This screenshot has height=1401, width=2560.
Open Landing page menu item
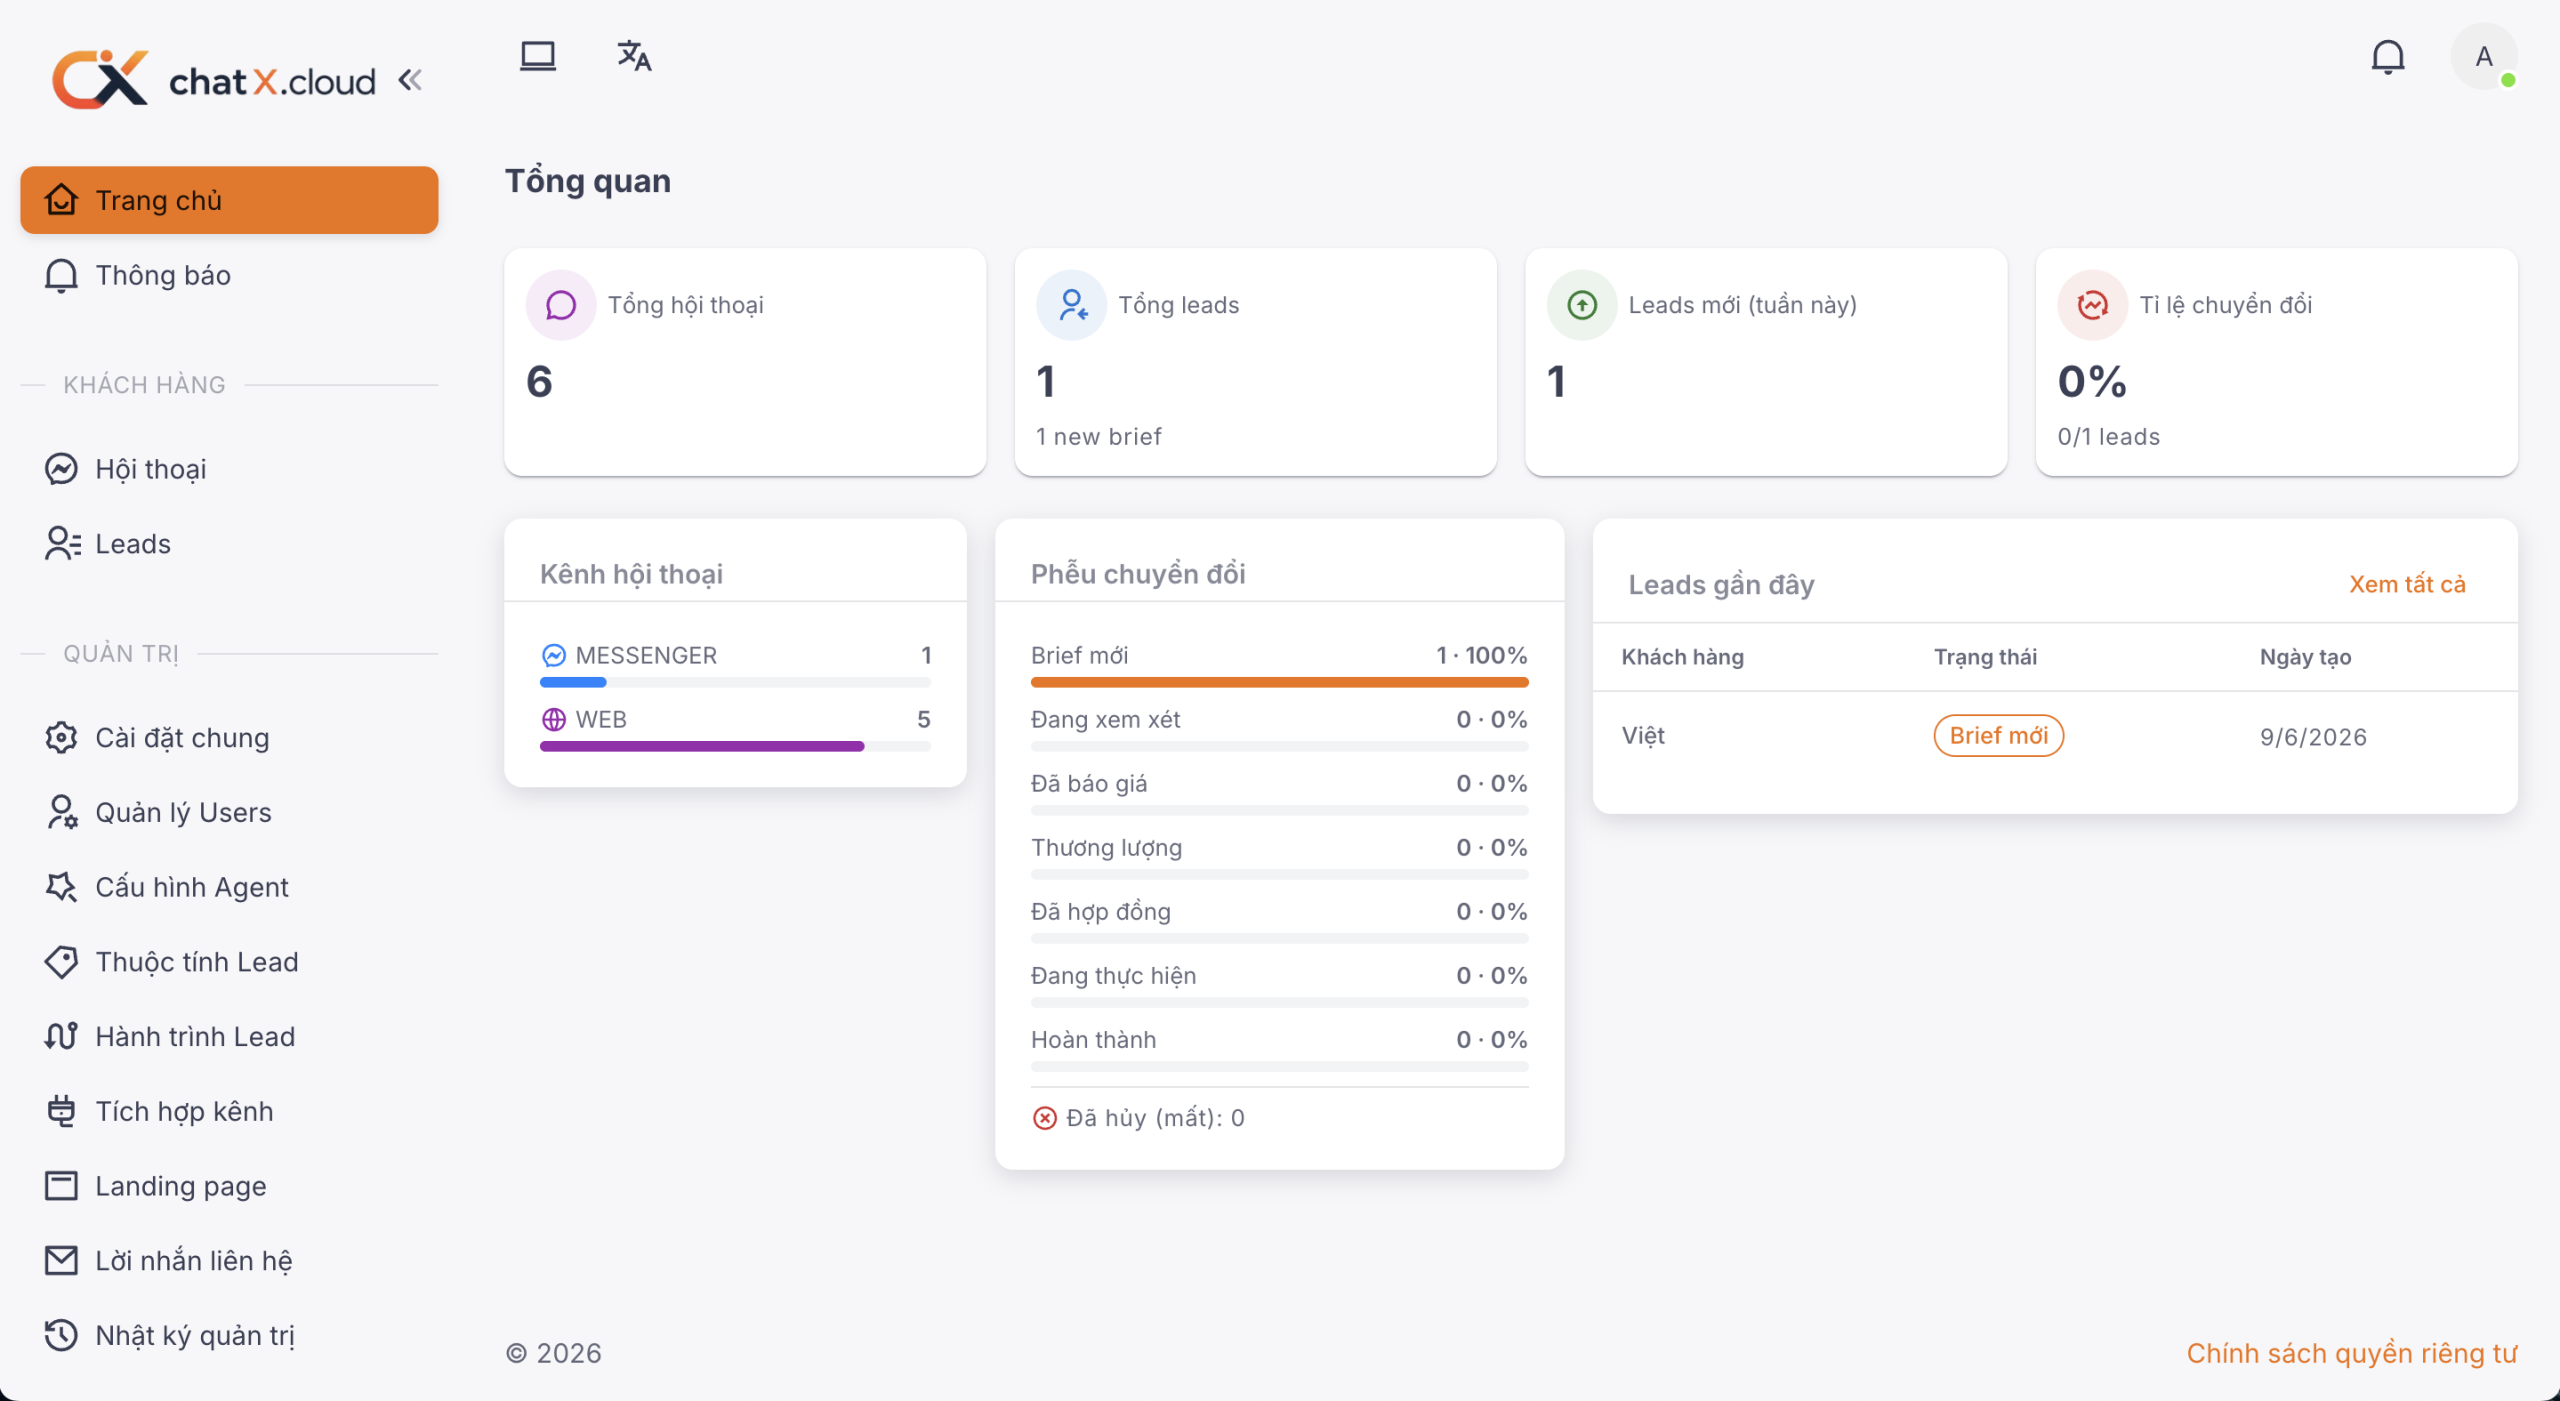click(229, 1186)
